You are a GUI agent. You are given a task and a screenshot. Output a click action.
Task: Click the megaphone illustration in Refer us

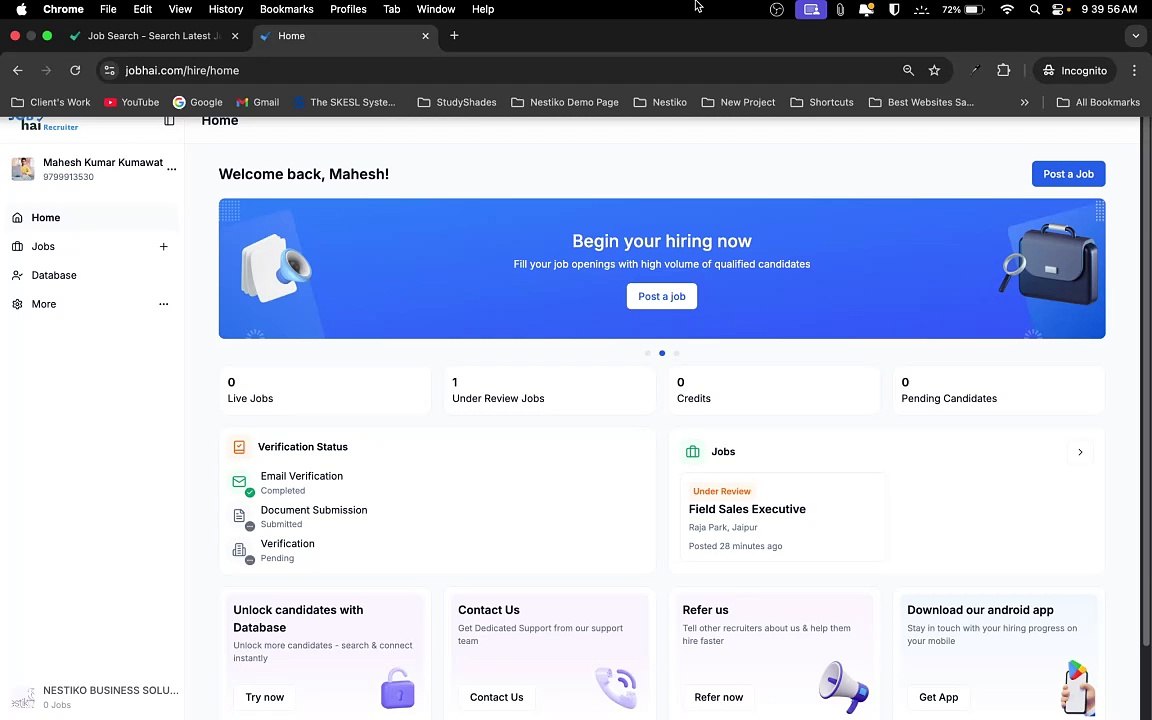tap(843, 687)
